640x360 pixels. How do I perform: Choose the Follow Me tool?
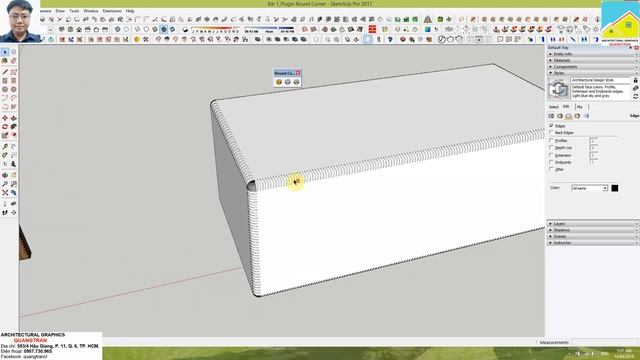tap(13, 127)
